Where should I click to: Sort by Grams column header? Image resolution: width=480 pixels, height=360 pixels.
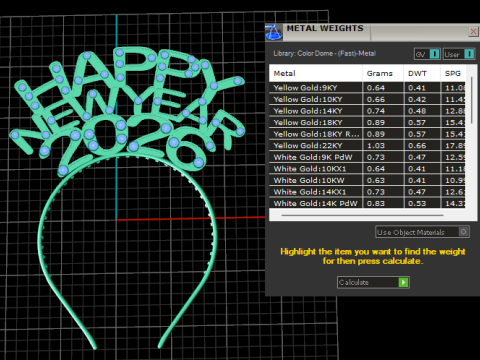point(383,73)
